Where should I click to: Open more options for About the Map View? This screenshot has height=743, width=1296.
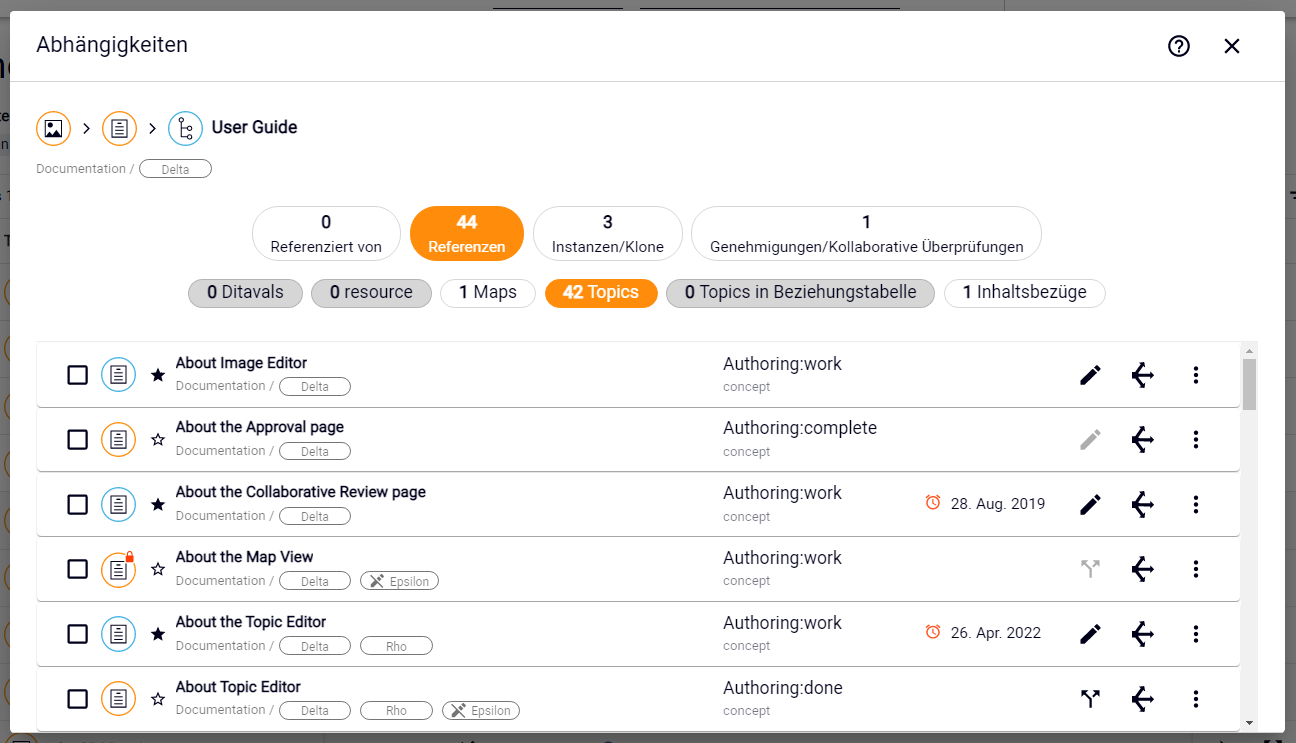tap(1196, 569)
